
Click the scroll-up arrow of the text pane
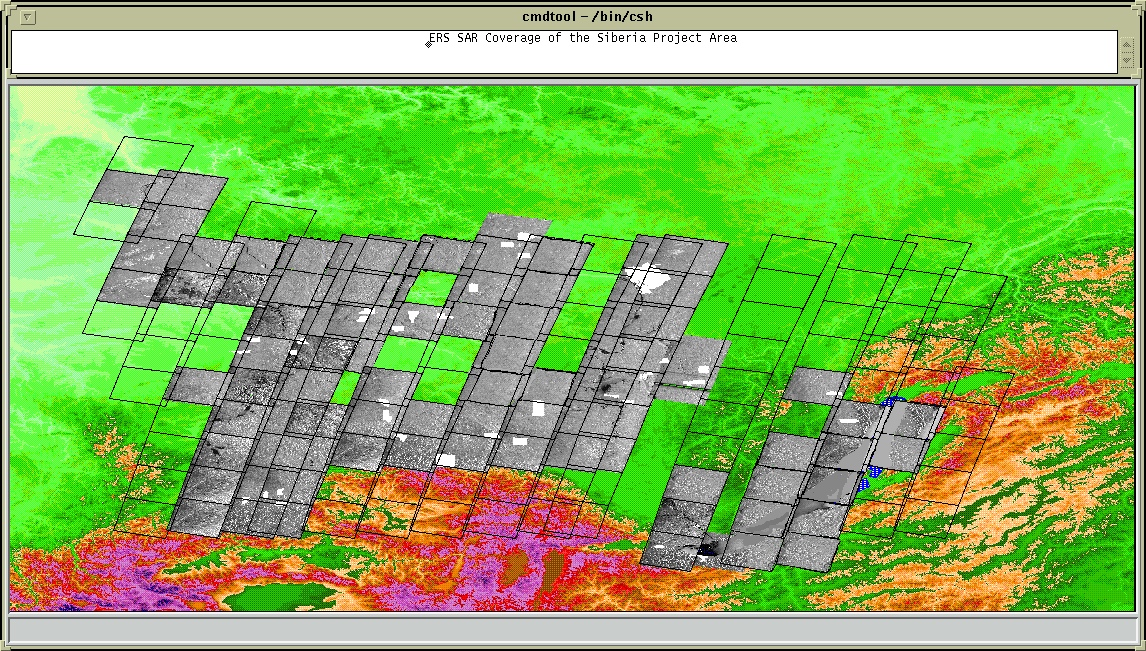(x=1127, y=45)
